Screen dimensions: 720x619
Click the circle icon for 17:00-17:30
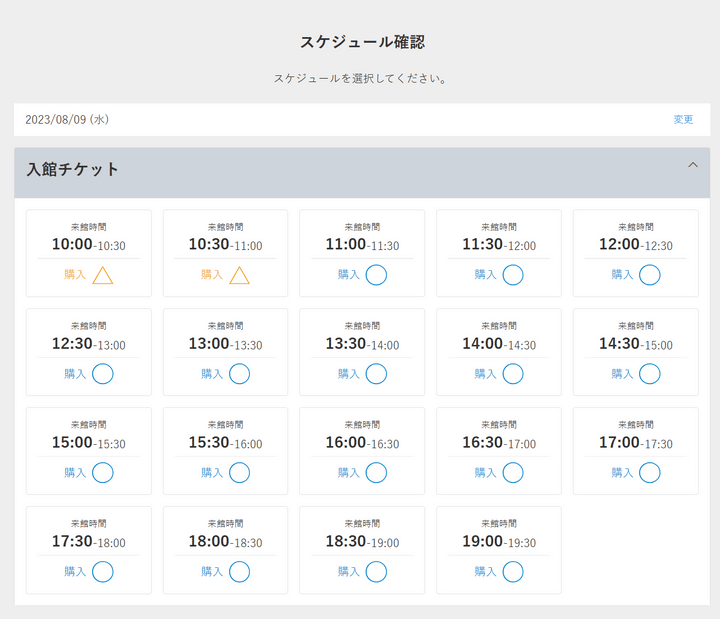pos(649,472)
